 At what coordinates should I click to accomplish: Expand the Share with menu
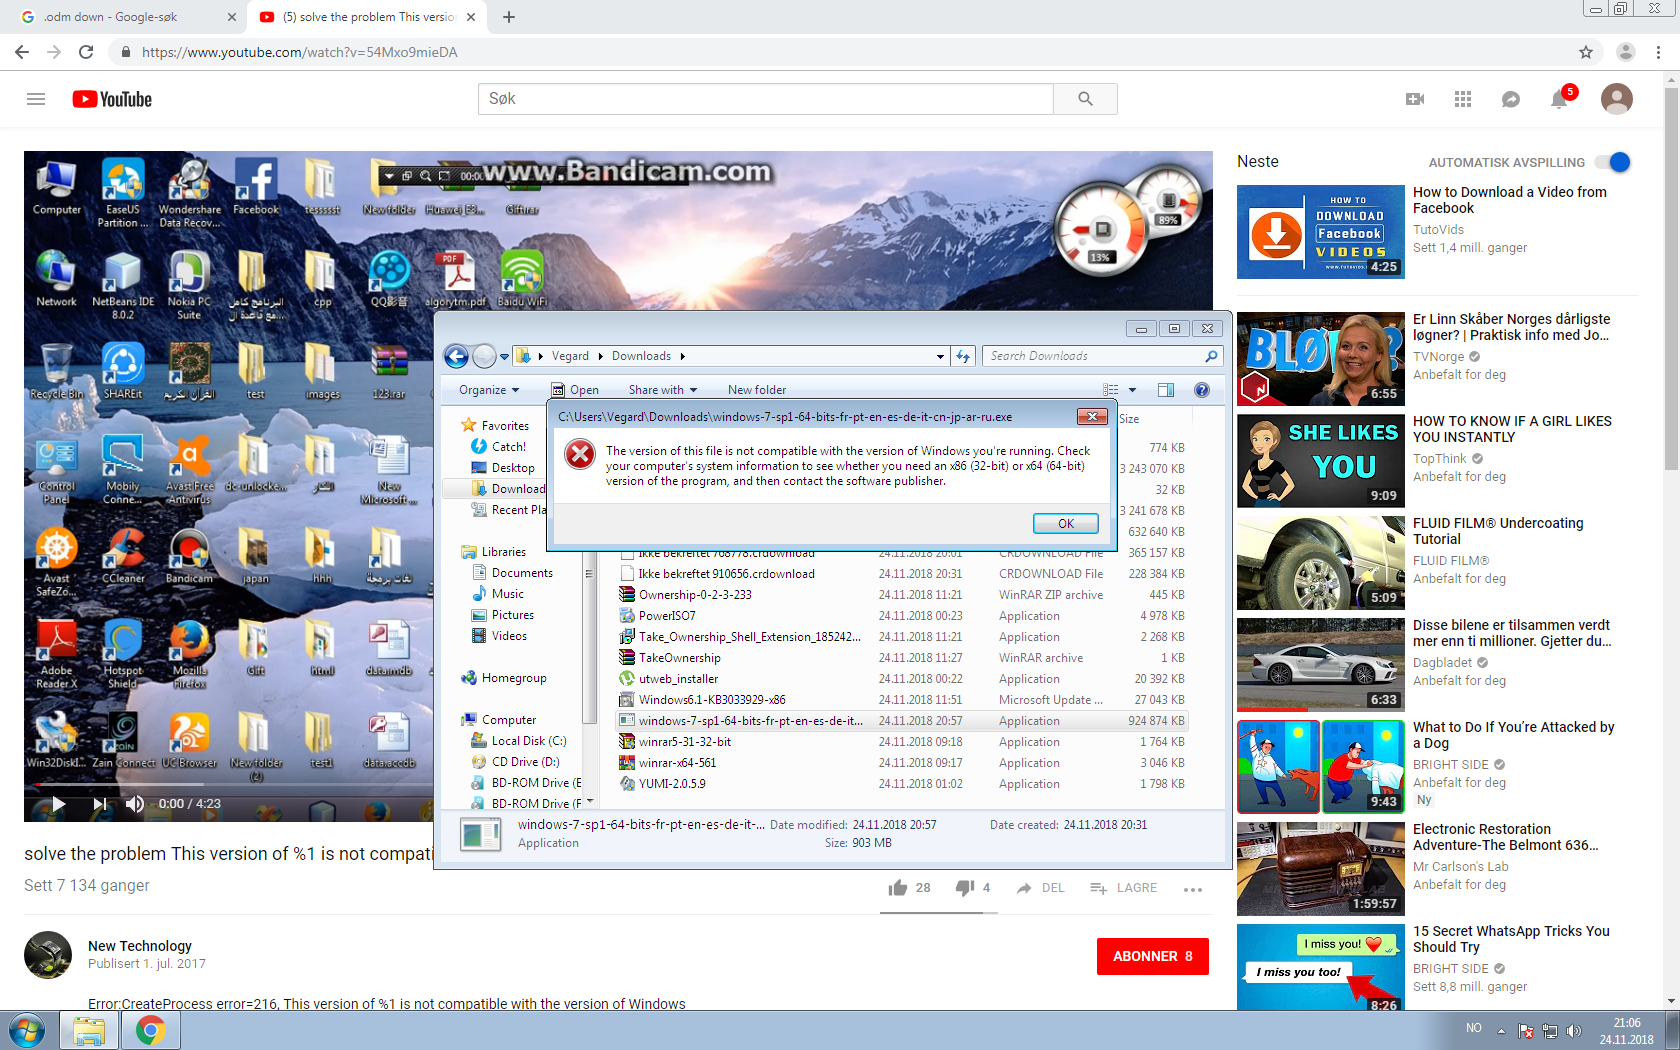pyautogui.click(x=662, y=390)
